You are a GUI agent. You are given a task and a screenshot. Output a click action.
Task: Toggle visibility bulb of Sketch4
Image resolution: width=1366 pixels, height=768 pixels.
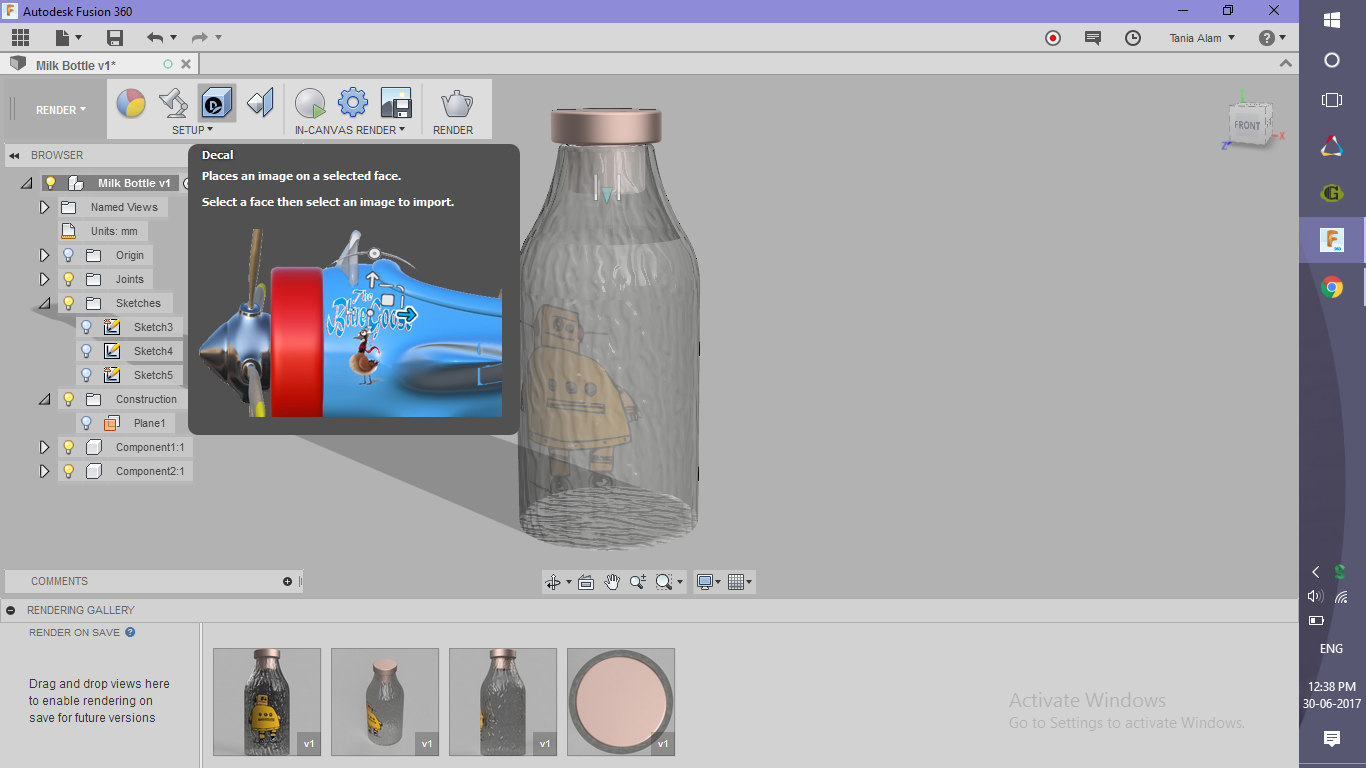[x=86, y=351]
